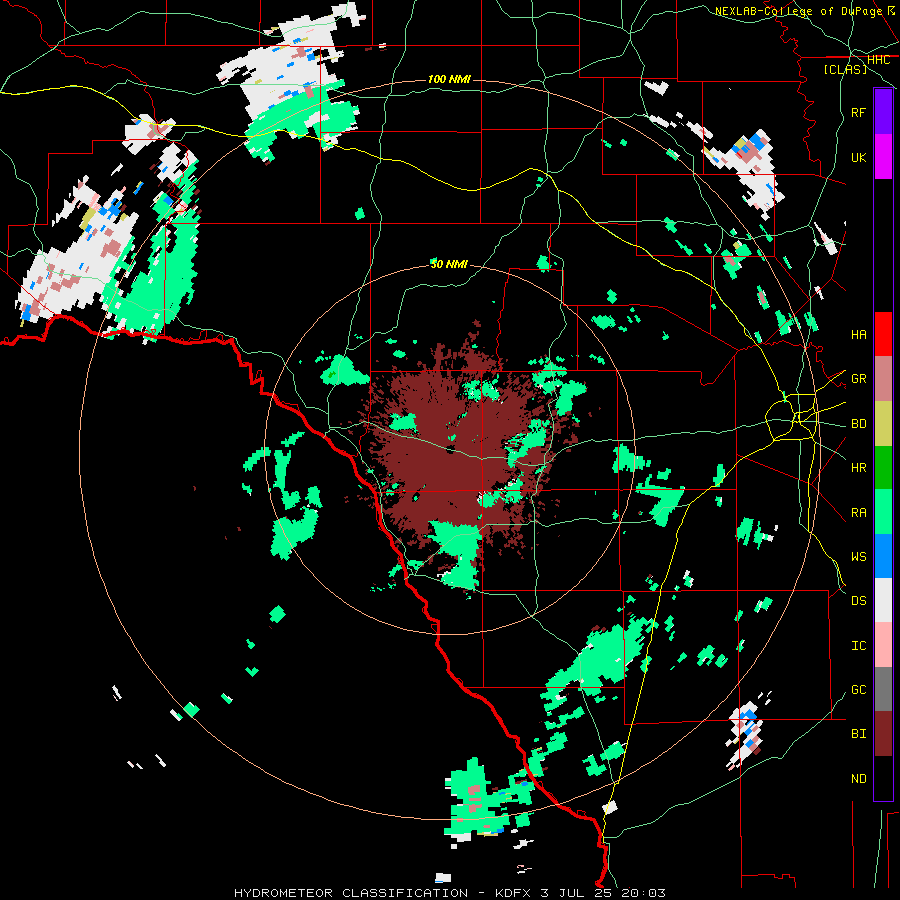Select the yellow BD big drops swatch

(883, 424)
